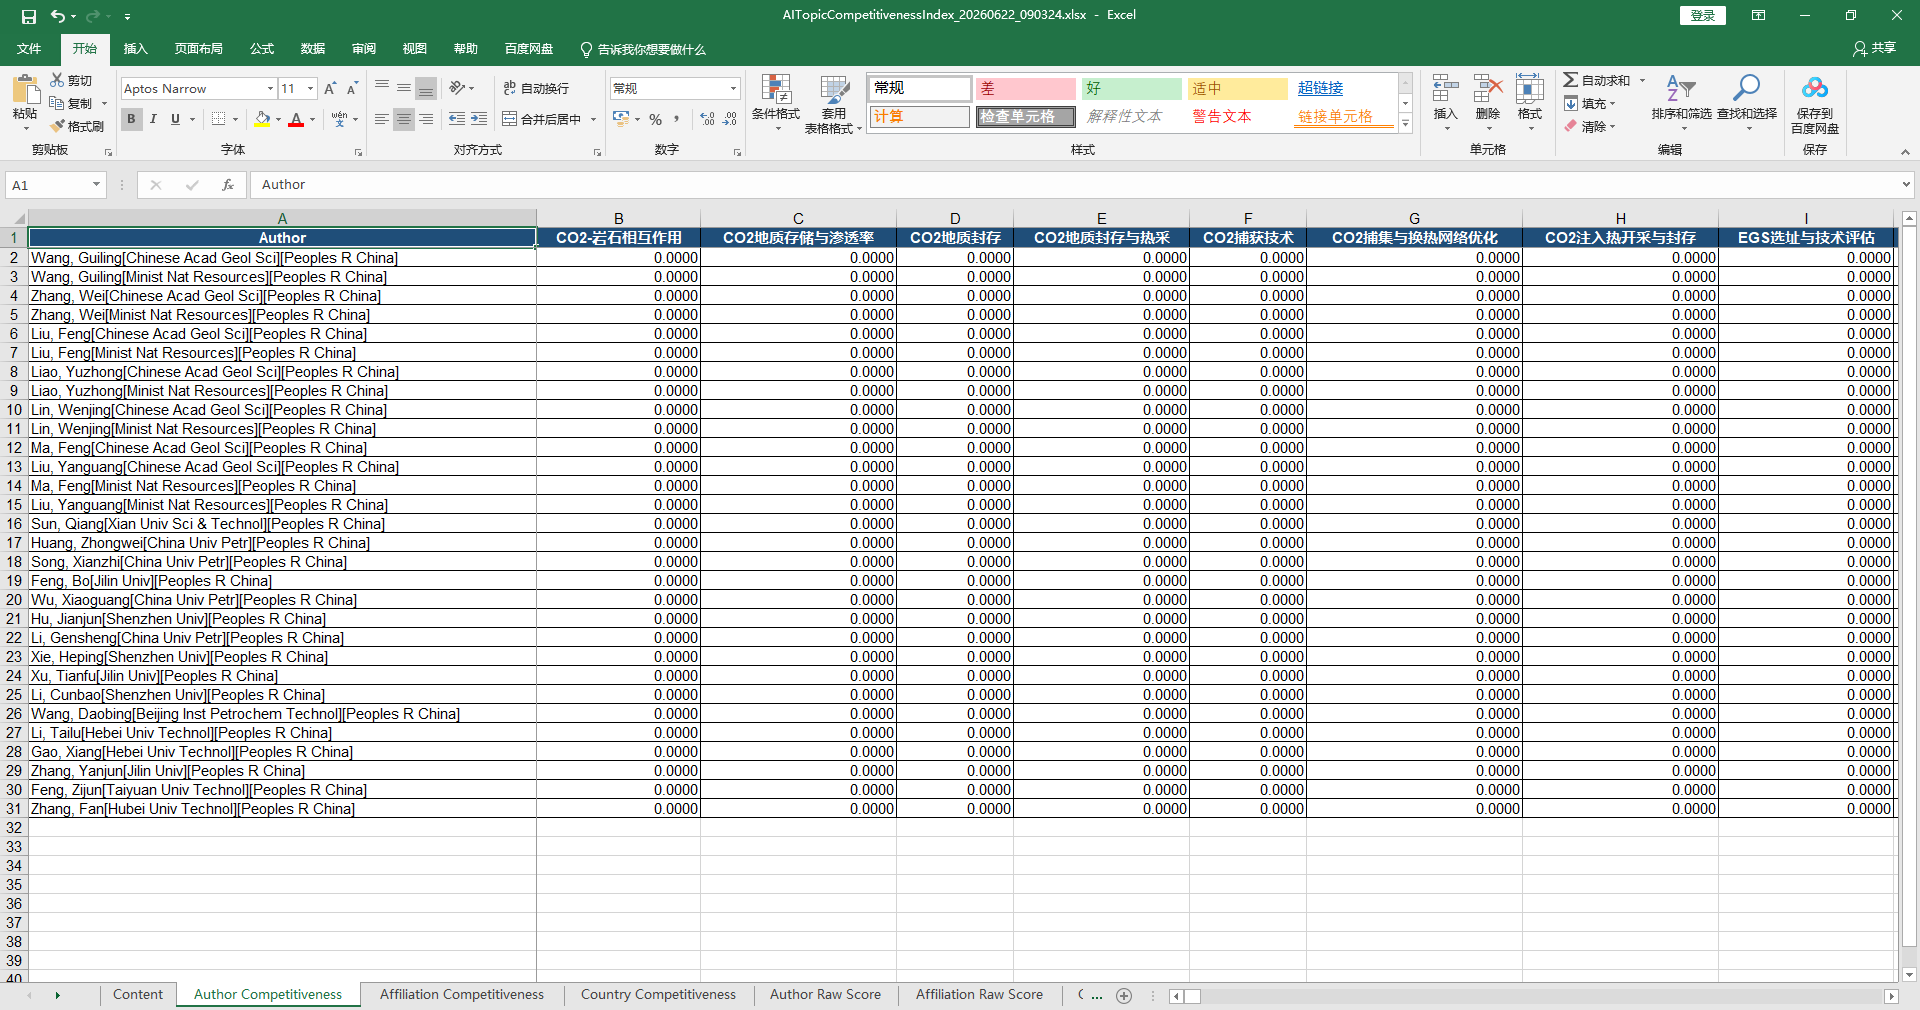This screenshot has height=1010, width=1920.
Task: Apply the yellow fill color
Action: point(262,119)
